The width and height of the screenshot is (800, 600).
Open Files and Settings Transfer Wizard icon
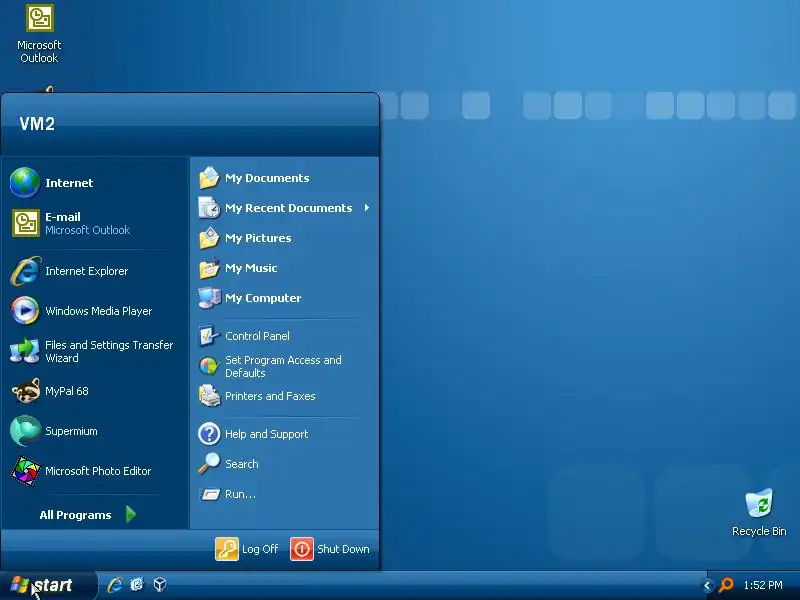click(x=24, y=351)
